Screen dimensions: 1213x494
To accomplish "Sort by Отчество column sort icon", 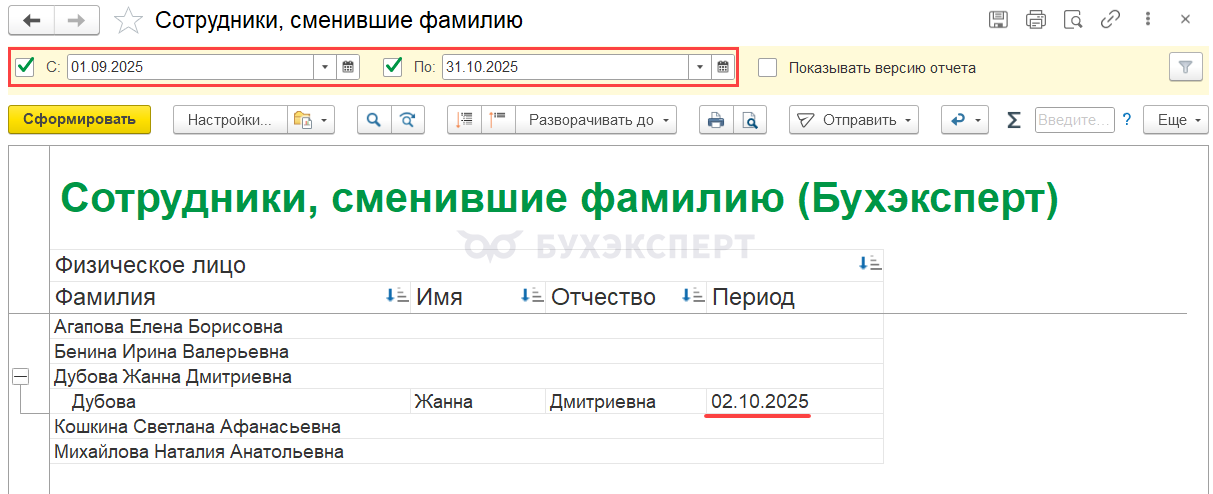I will click(x=691, y=296).
